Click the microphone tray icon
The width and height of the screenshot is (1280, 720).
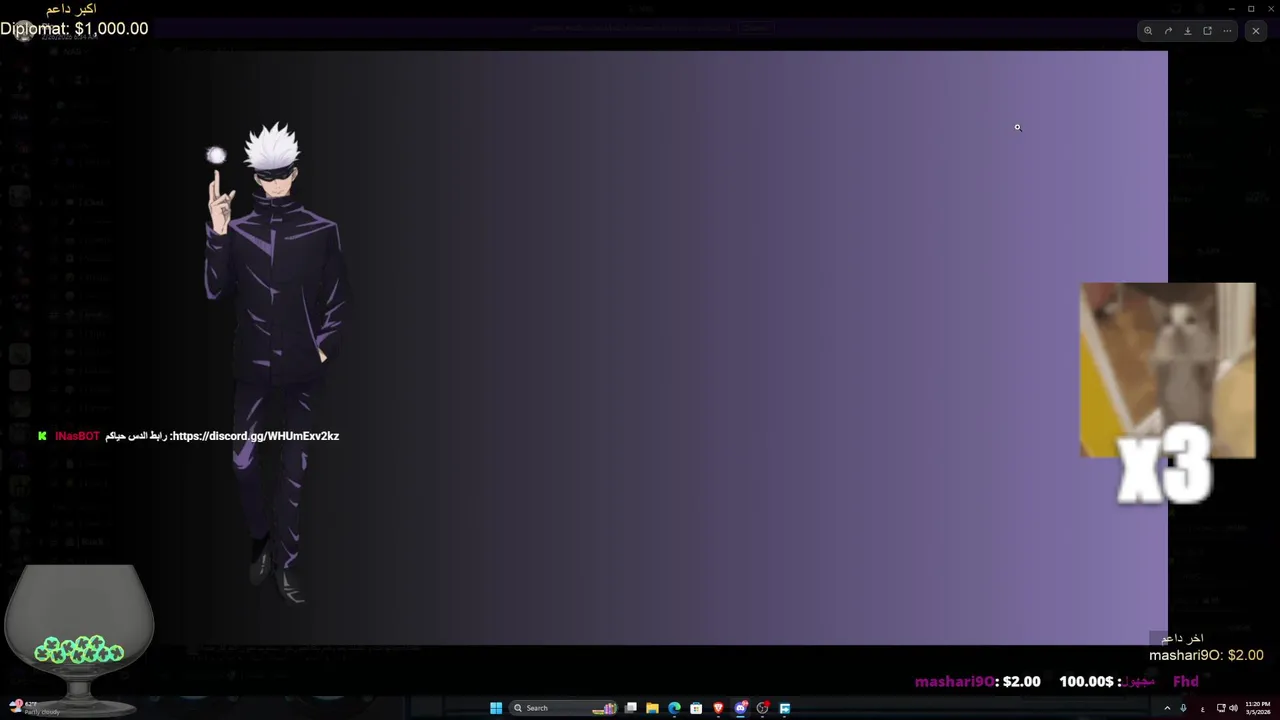tap(1183, 708)
